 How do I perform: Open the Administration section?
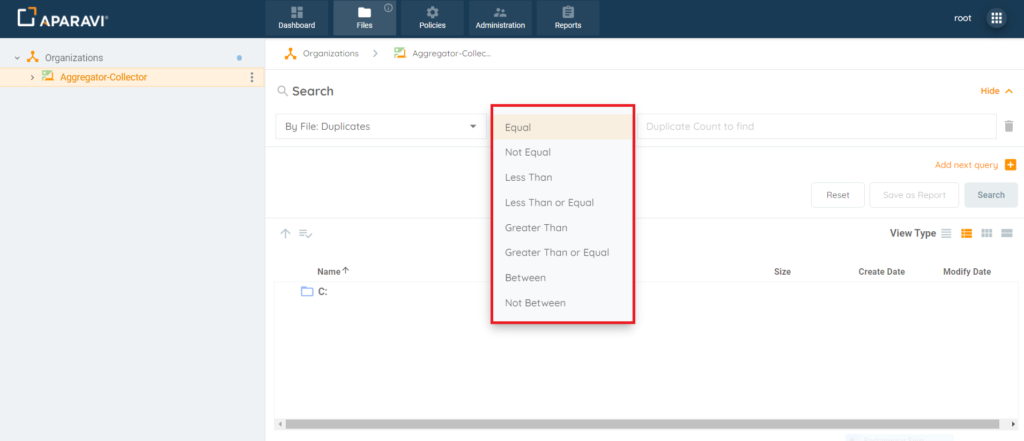point(500,18)
